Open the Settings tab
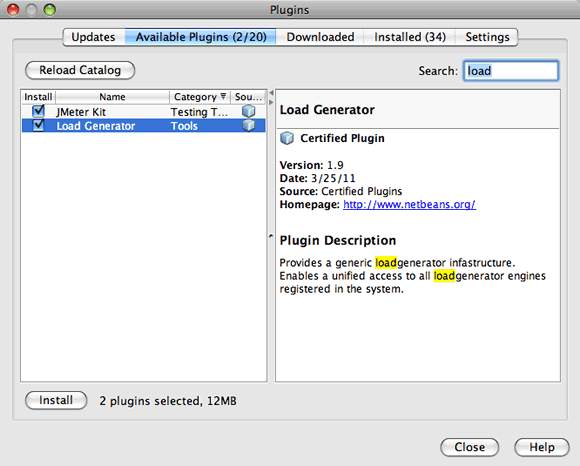This screenshot has height=466, width=580. pyautogui.click(x=487, y=37)
